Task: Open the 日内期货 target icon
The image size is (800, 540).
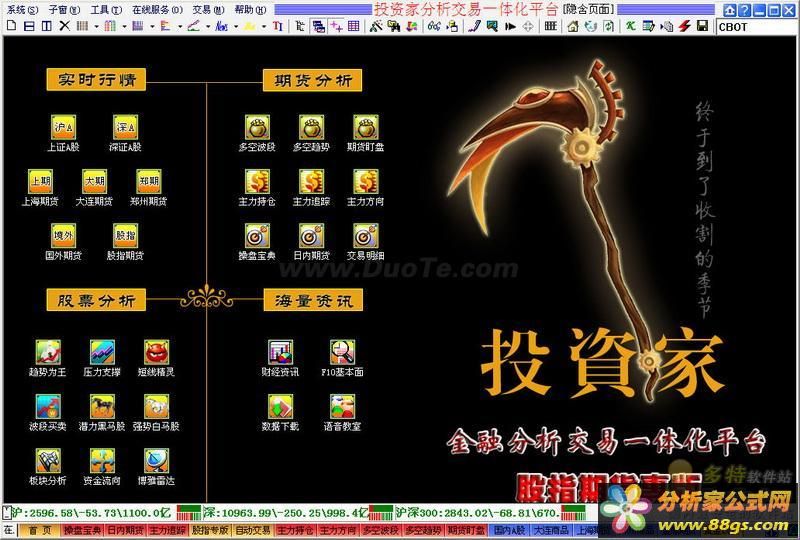Action: 311,236
